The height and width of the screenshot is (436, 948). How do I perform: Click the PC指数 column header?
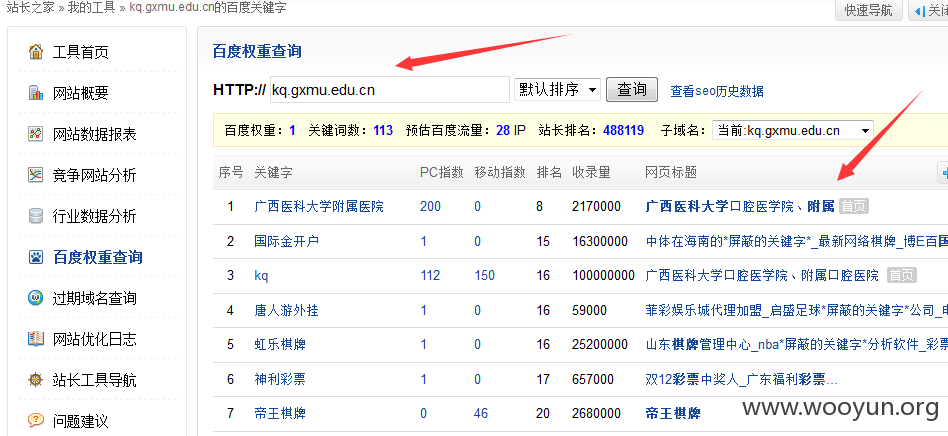click(x=442, y=172)
